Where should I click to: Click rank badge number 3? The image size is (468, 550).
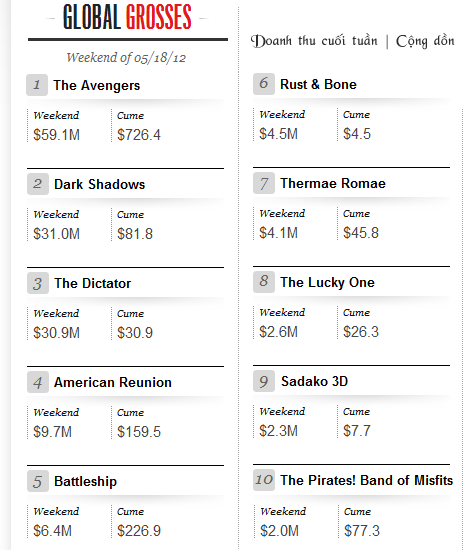click(38, 283)
